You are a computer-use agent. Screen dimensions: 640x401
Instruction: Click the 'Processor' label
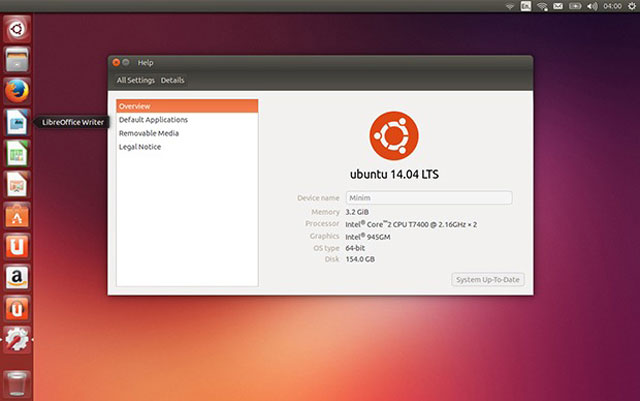pyautogui.click(x=322, y=224)
